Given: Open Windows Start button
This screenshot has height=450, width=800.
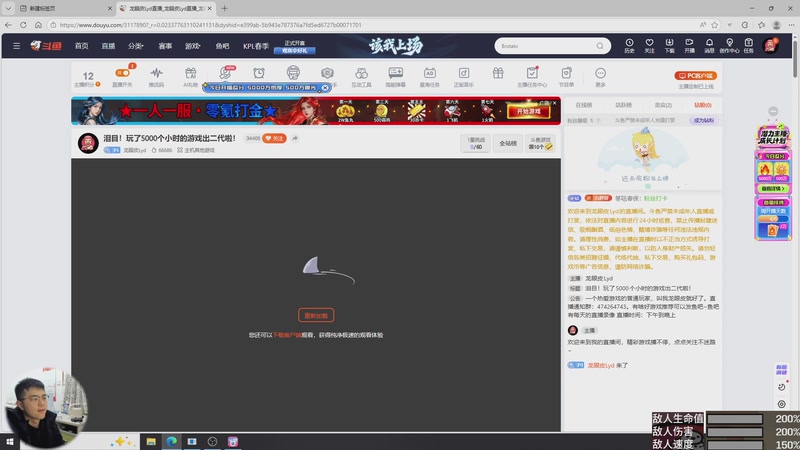Looking at the screenshot, I should [9, 441].
